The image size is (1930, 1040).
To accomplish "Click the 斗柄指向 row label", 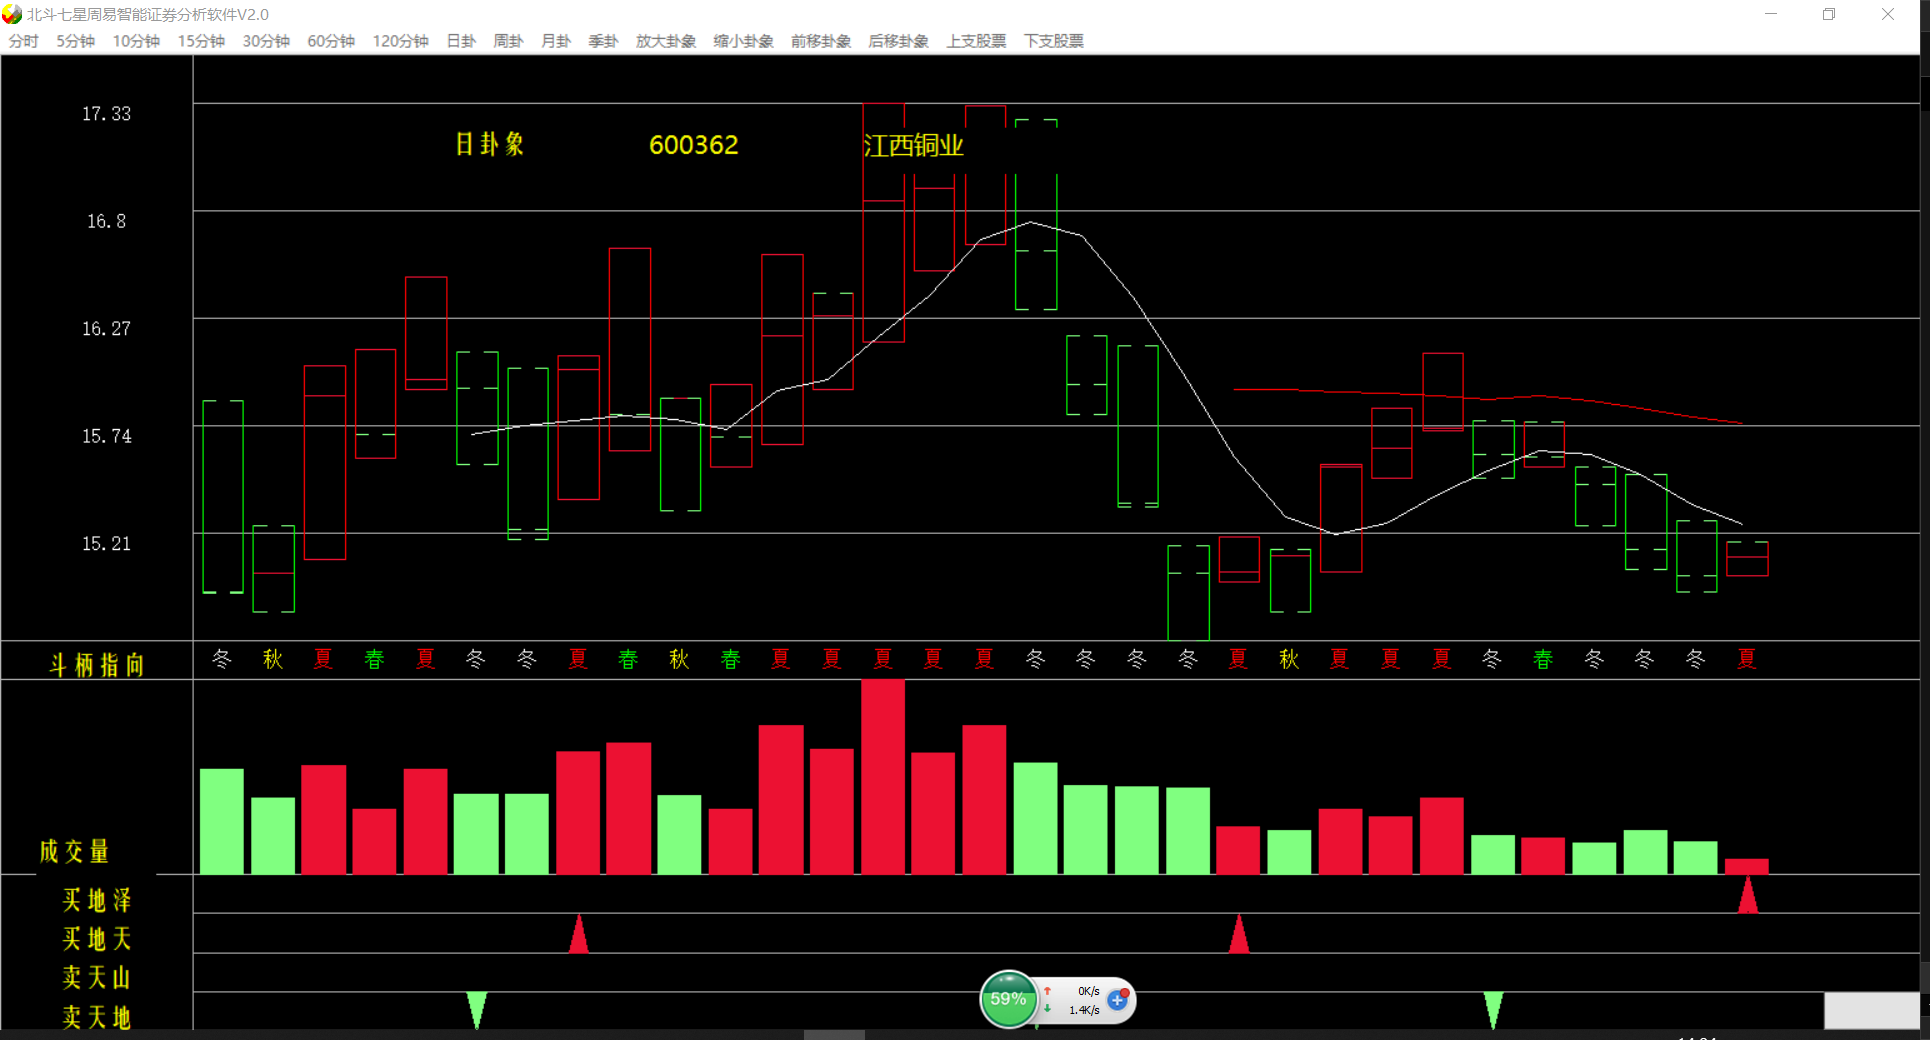I will (x=97, y=665).
